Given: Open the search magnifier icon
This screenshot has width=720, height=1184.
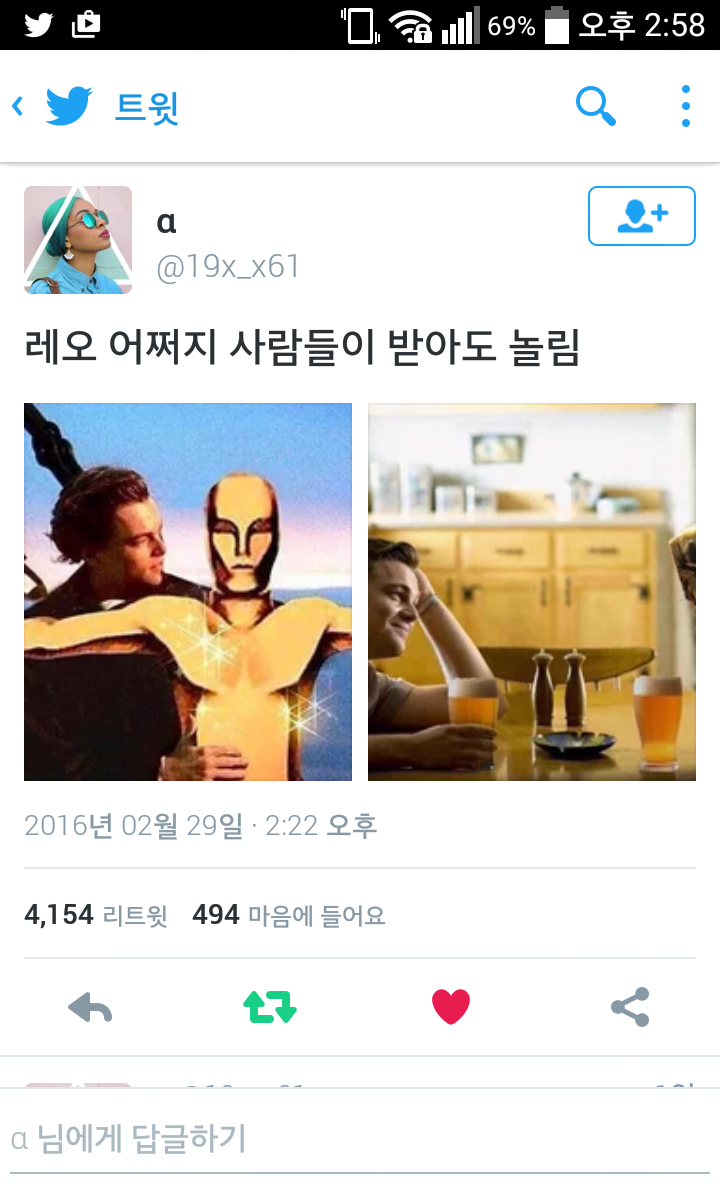Looking at the screenshot, I should click(x=595, y=106).
